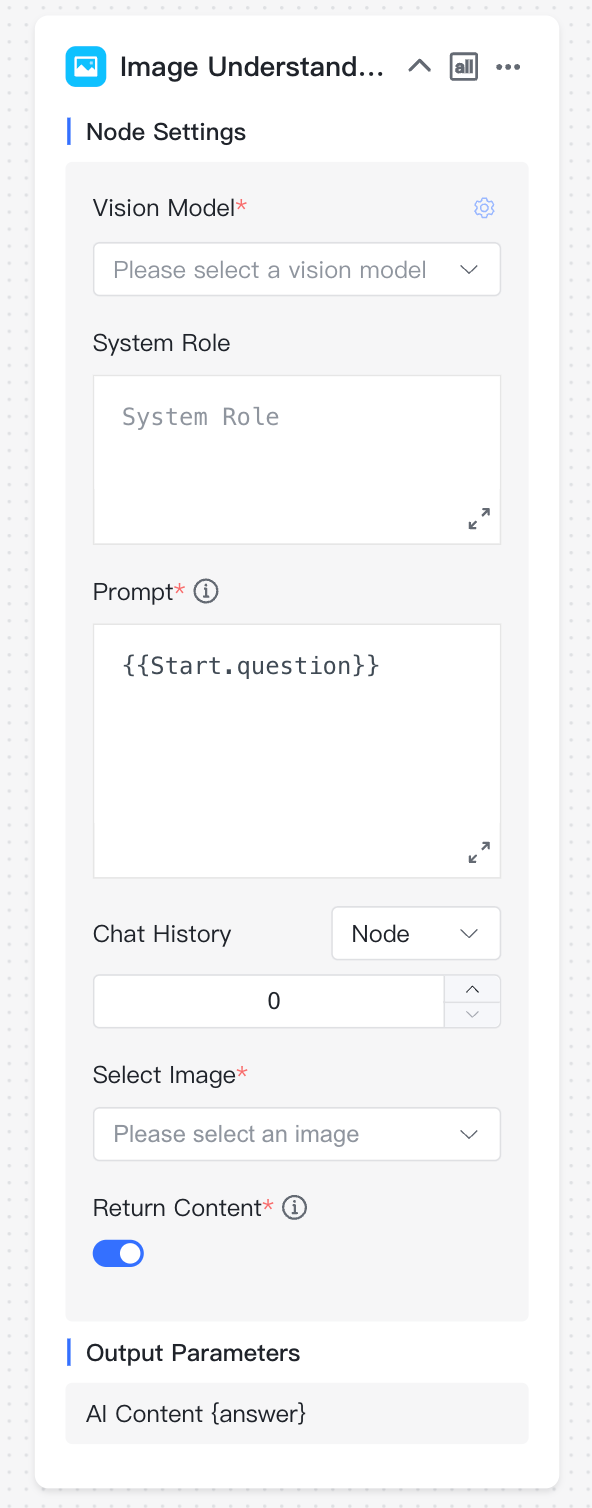This screenshot has height=1508, width=592.
Task: Increase chat history count with up arrow
Action: (473, 988)
